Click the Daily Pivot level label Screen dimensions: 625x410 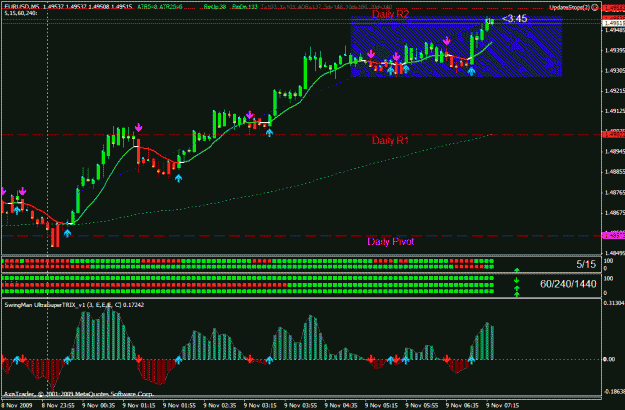coord(391,241)
